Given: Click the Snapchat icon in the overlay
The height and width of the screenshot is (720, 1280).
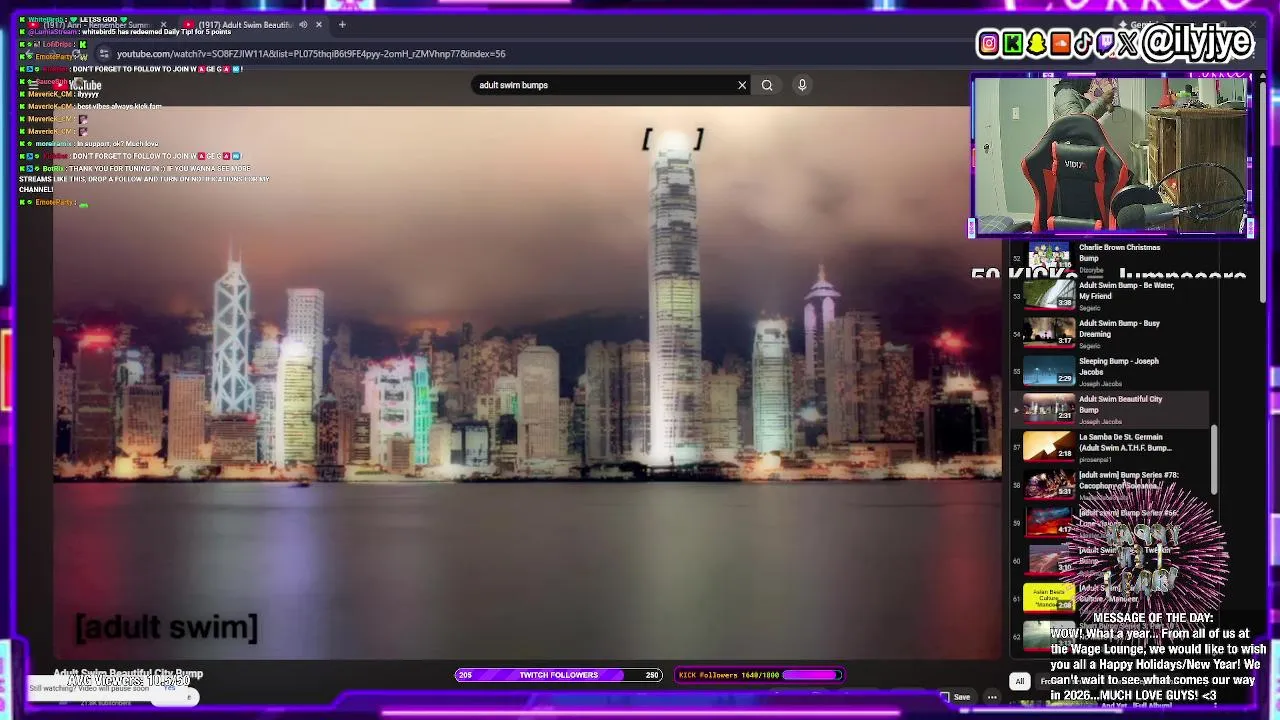Looking at the screenshot, I should [1036, 43].
